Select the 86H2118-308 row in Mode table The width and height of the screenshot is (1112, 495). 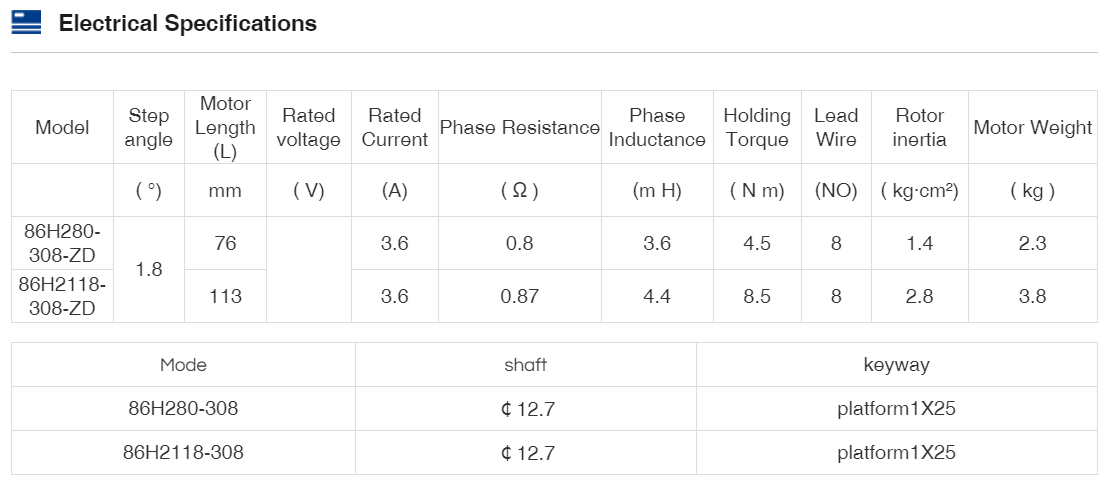[x=183, y=453]
